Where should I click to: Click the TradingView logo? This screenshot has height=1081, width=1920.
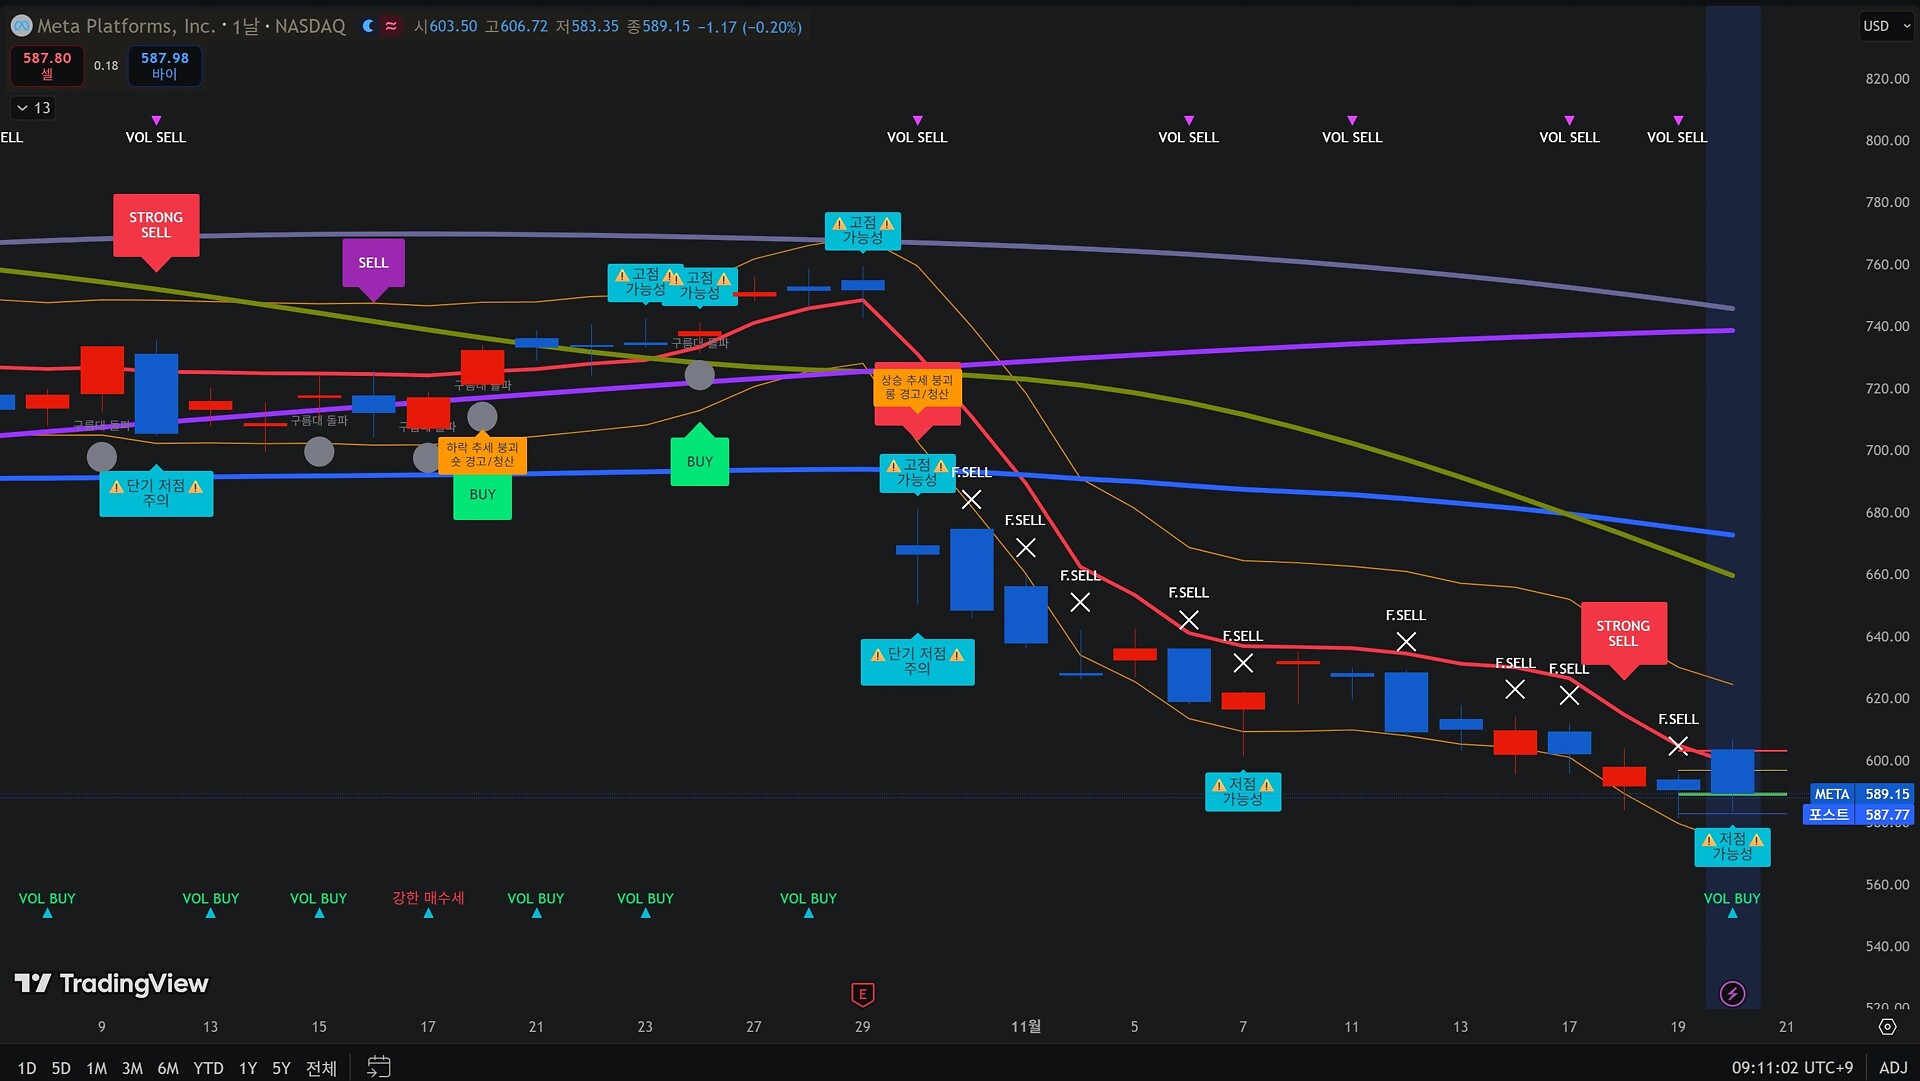click(x=111, y=984)
